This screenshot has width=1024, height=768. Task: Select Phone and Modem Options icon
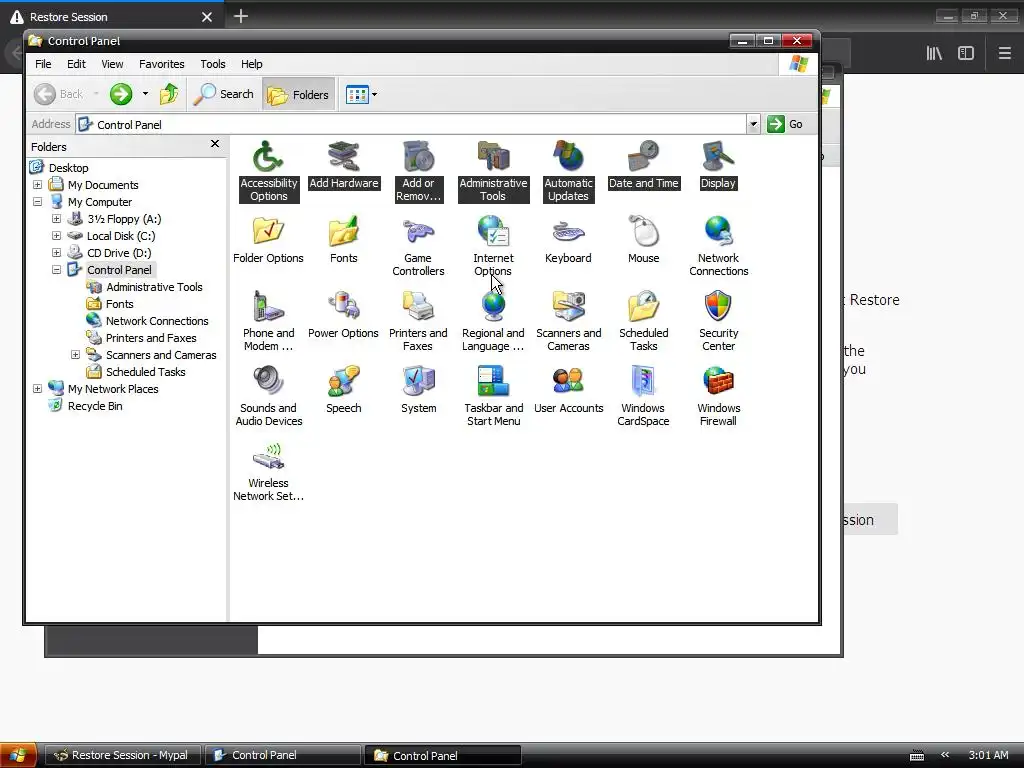pyautogui.click(x=268, y=321)
